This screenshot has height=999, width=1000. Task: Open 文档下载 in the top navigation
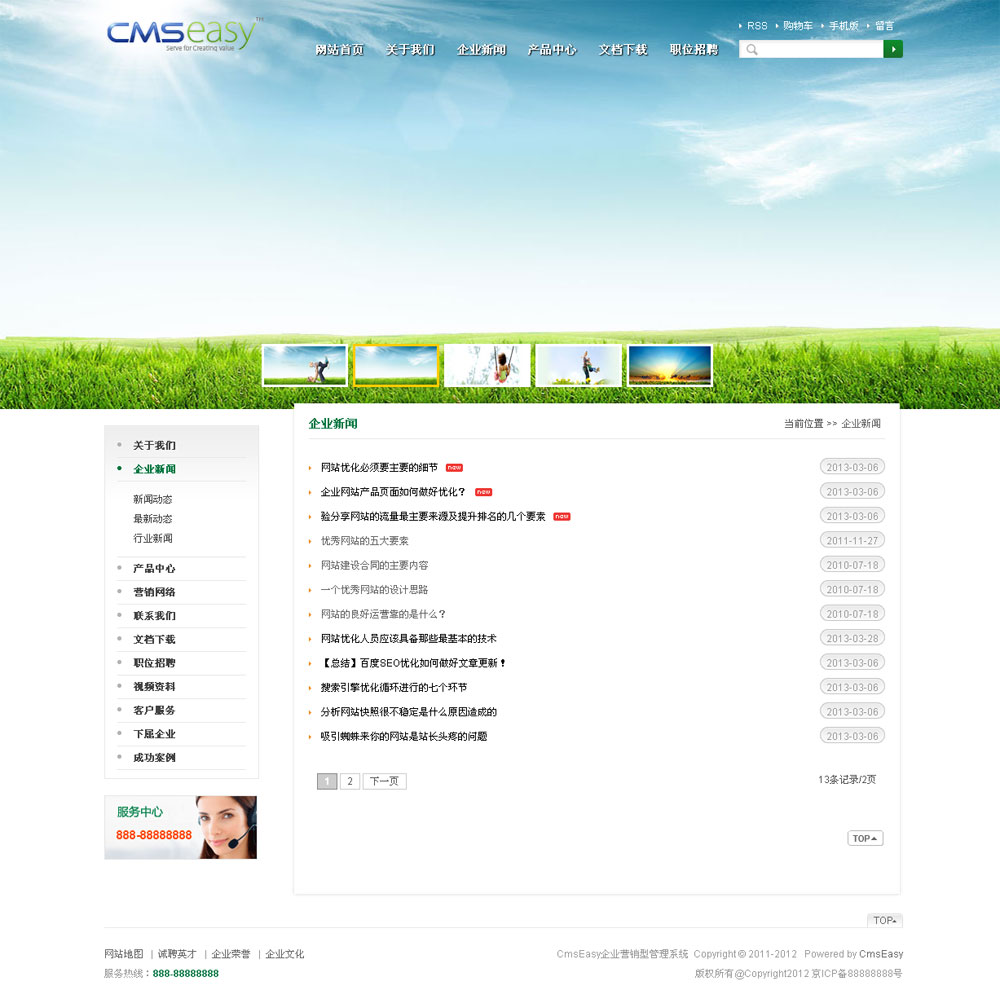click(x=623, y=50)
